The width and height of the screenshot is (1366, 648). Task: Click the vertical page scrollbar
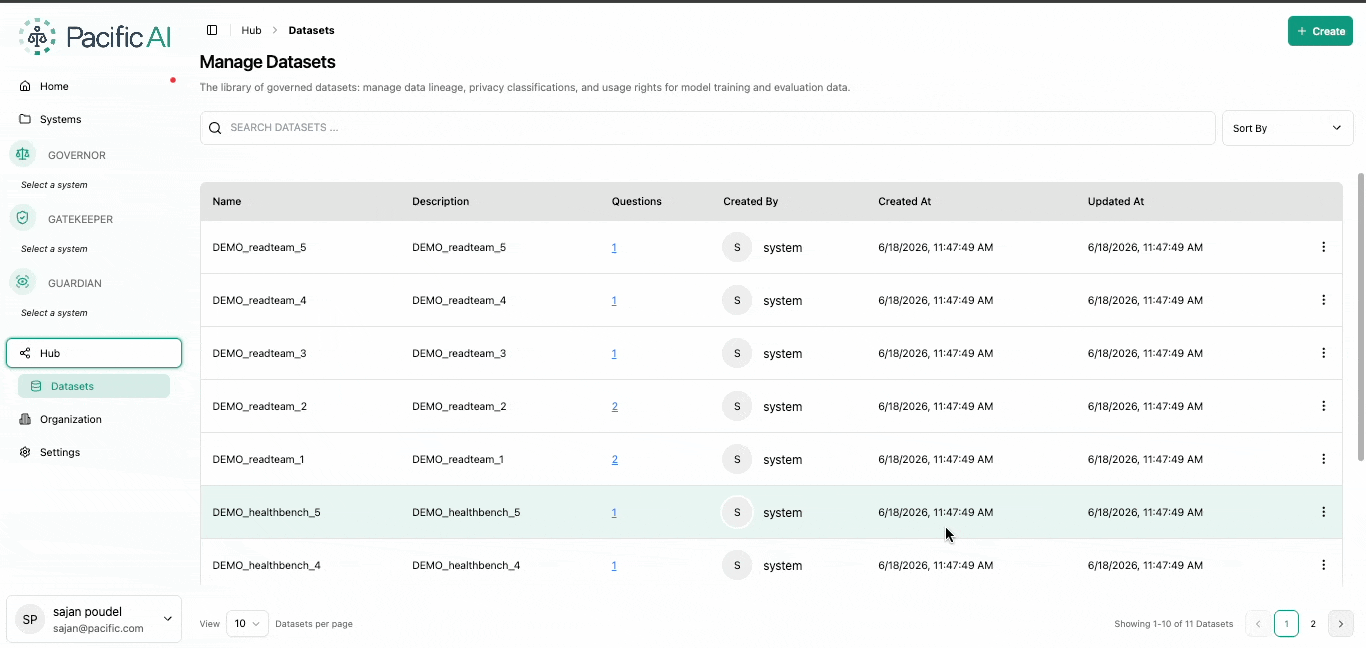click(x=1360, y=317)
